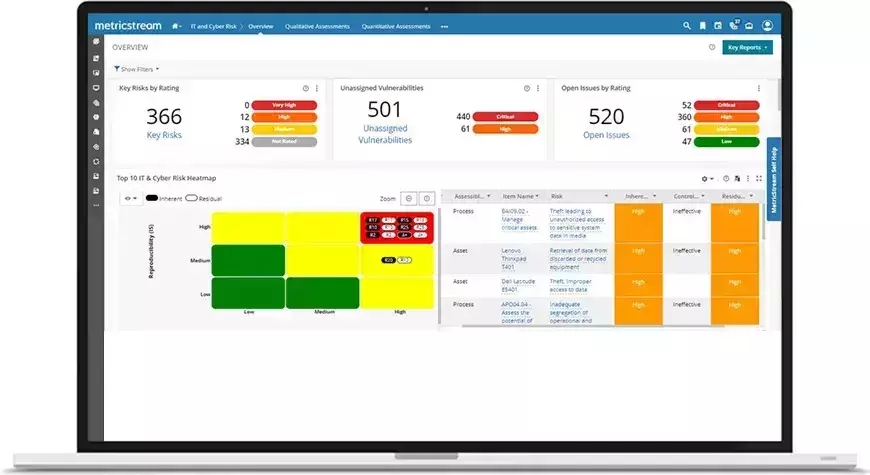Click the info icon left of Key Reports
Screen dimensions: 870x475
click(712, 47)
